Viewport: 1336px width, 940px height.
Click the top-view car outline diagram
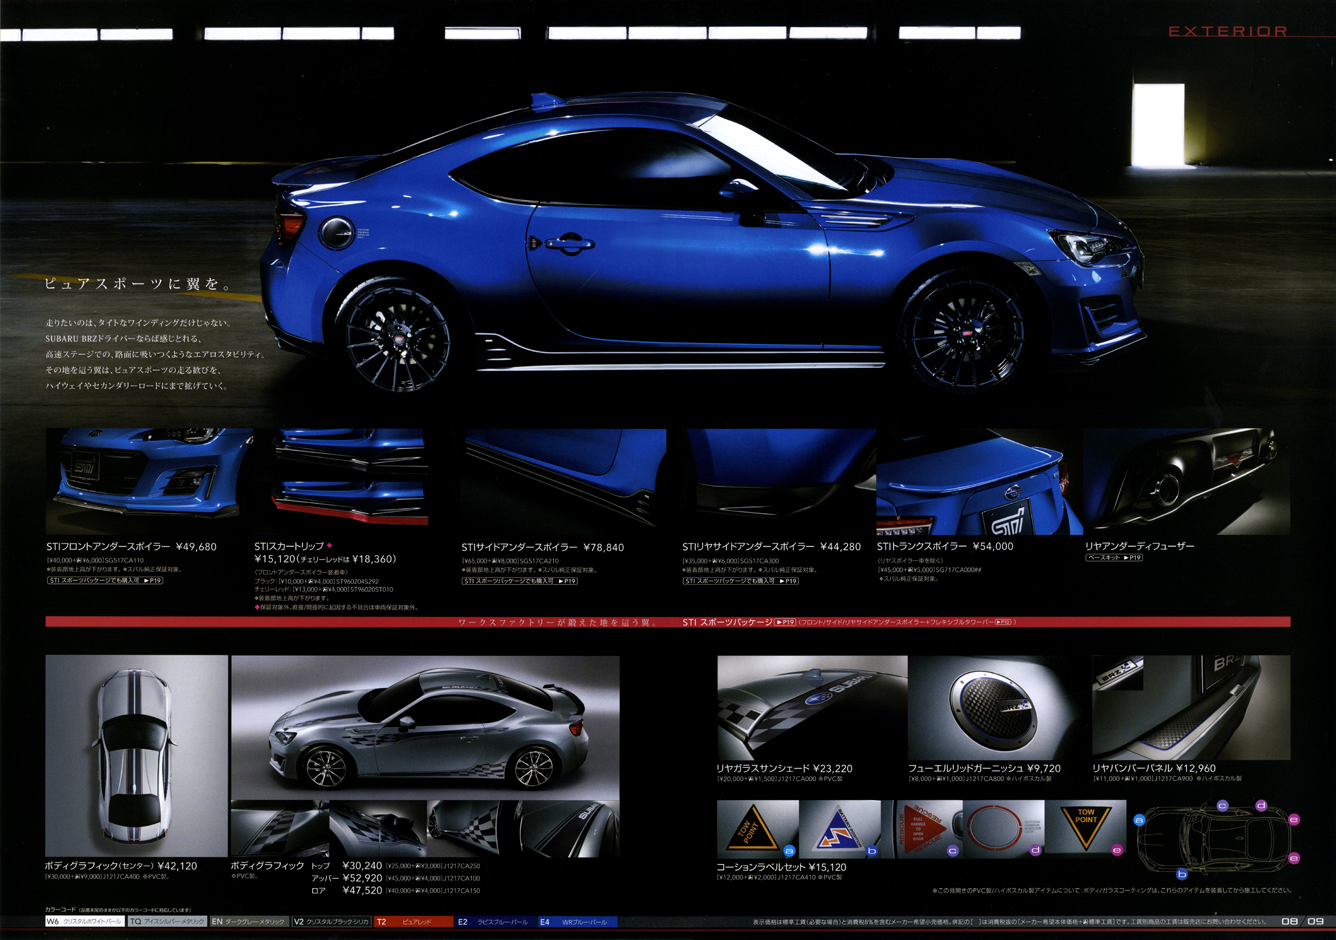1213,838
